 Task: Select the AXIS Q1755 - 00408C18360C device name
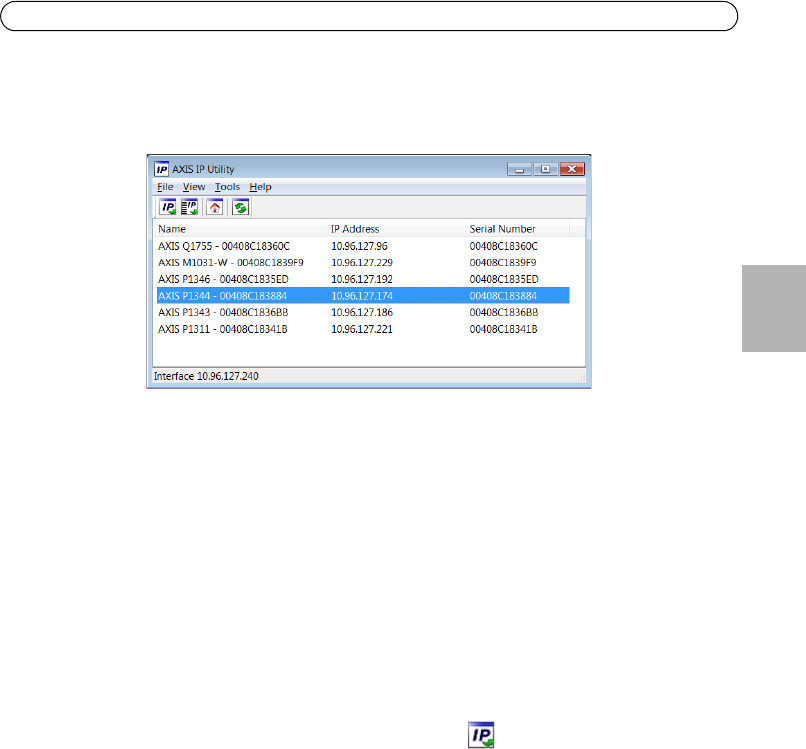(x=224, y=246)
